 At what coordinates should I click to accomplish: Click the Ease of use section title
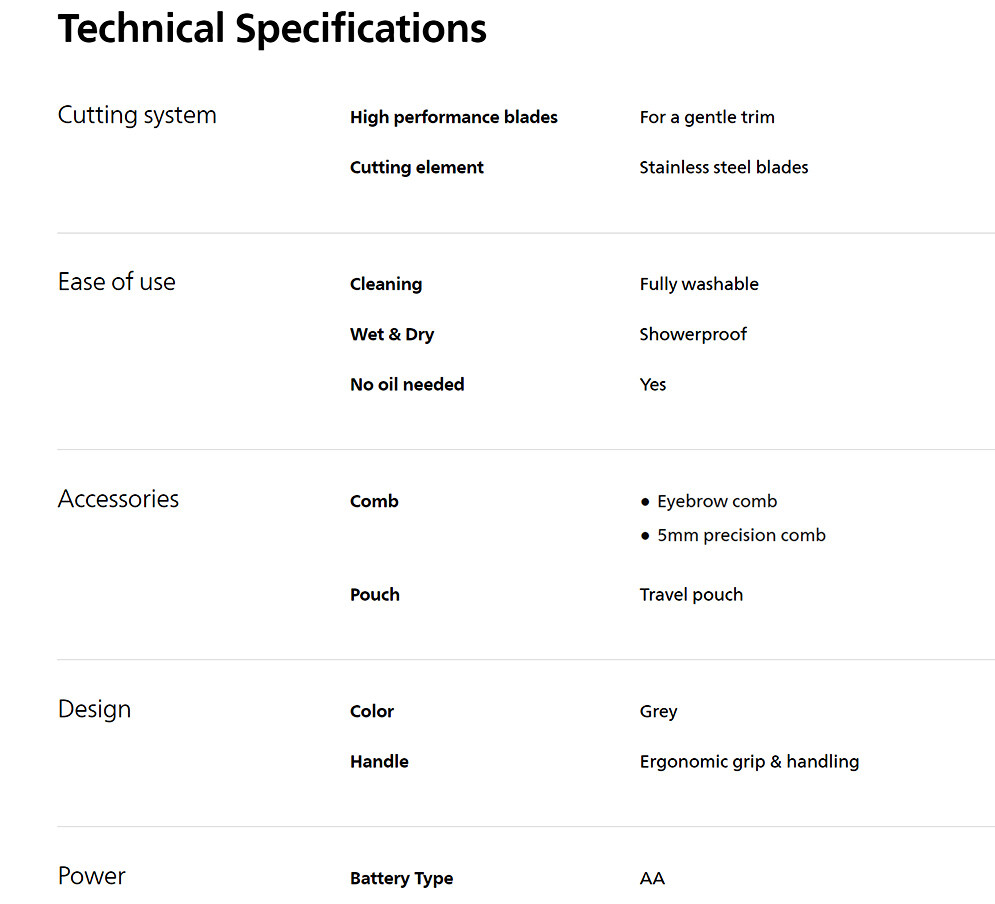tap(116, 282)
